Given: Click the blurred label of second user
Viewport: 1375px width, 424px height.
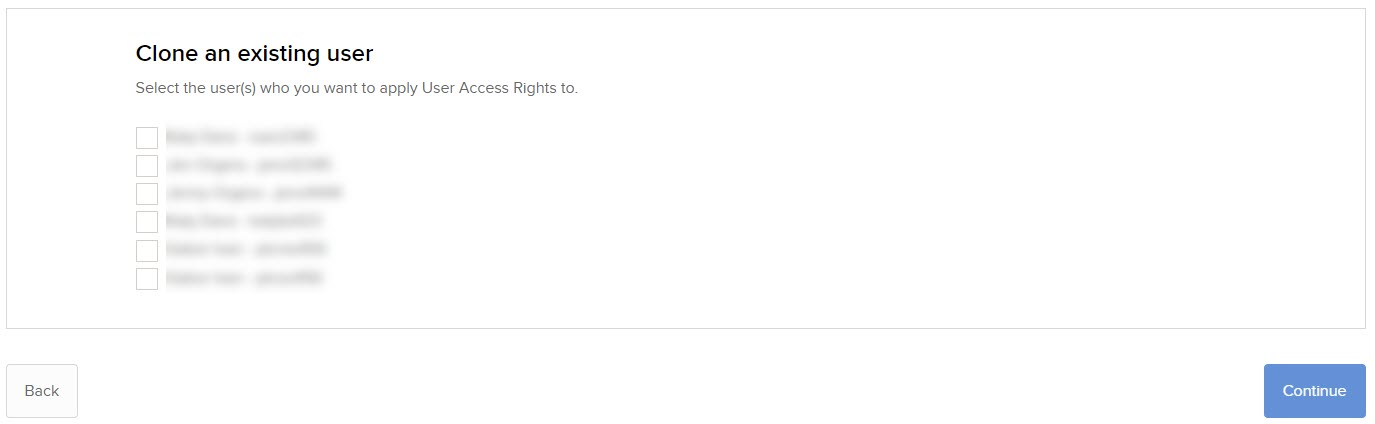Looking at the screenshot, I should [x=249, y=165].
